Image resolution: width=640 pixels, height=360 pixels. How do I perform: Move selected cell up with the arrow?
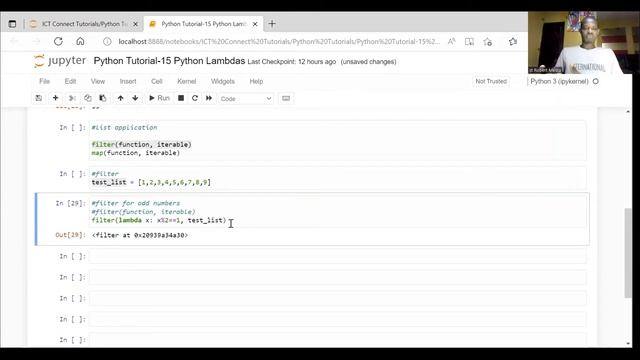pos(120,98)
